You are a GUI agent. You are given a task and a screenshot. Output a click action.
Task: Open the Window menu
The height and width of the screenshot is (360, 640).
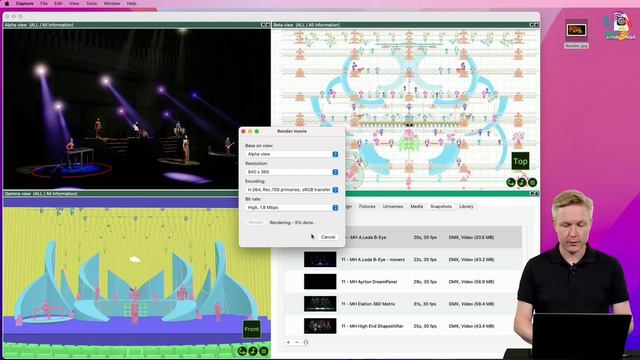(112, 3)
